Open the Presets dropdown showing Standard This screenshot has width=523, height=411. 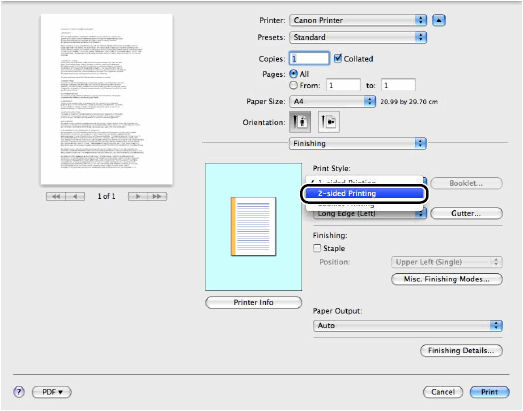coord(358,37)
